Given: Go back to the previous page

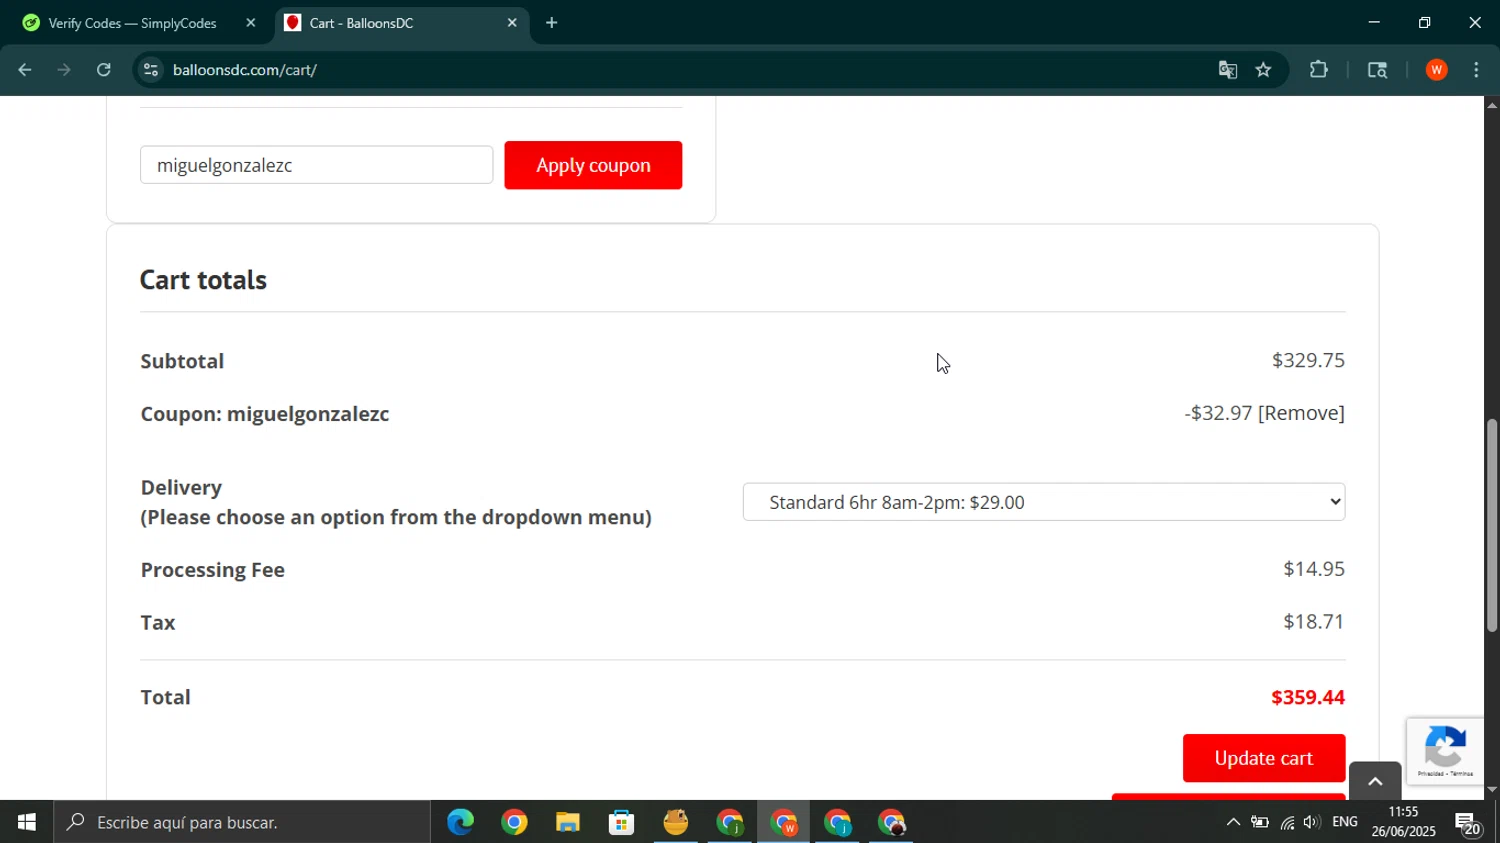Looking at the screenshot, I should [24, 70].
